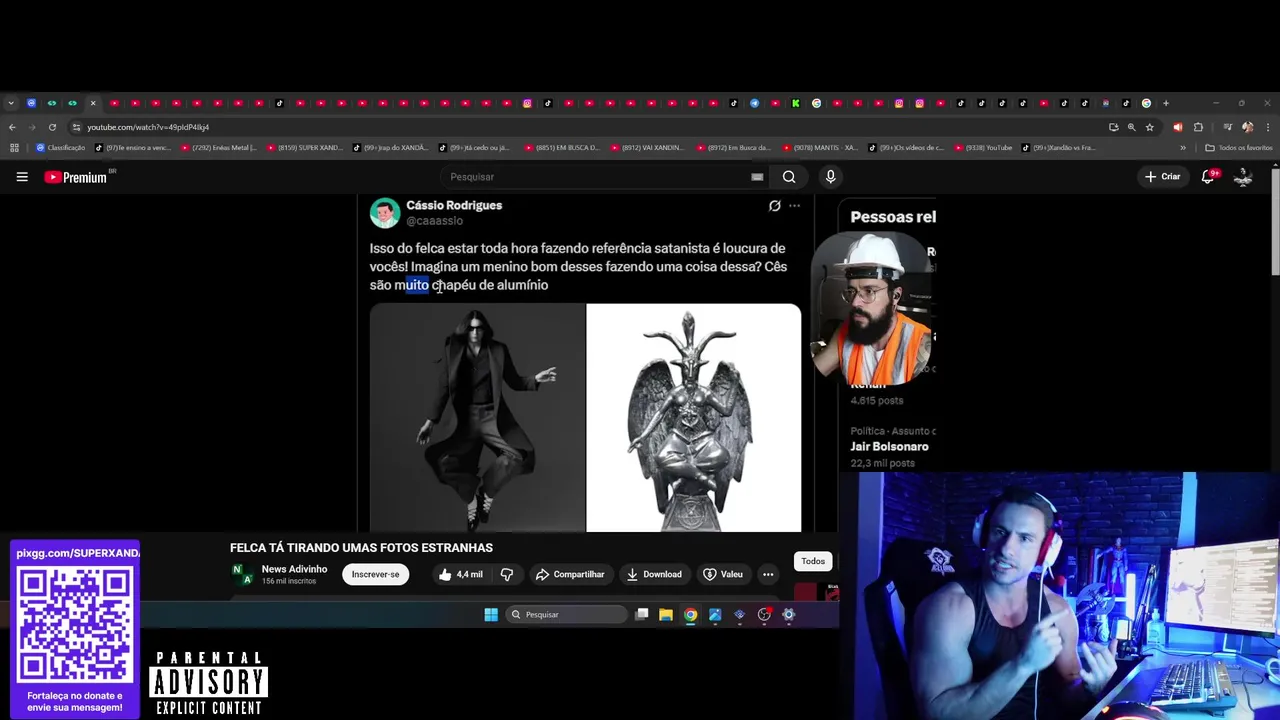Click the address bar URL youtube.com/watch
This screenshot has width=1280, height=720.
pos(148,127)
